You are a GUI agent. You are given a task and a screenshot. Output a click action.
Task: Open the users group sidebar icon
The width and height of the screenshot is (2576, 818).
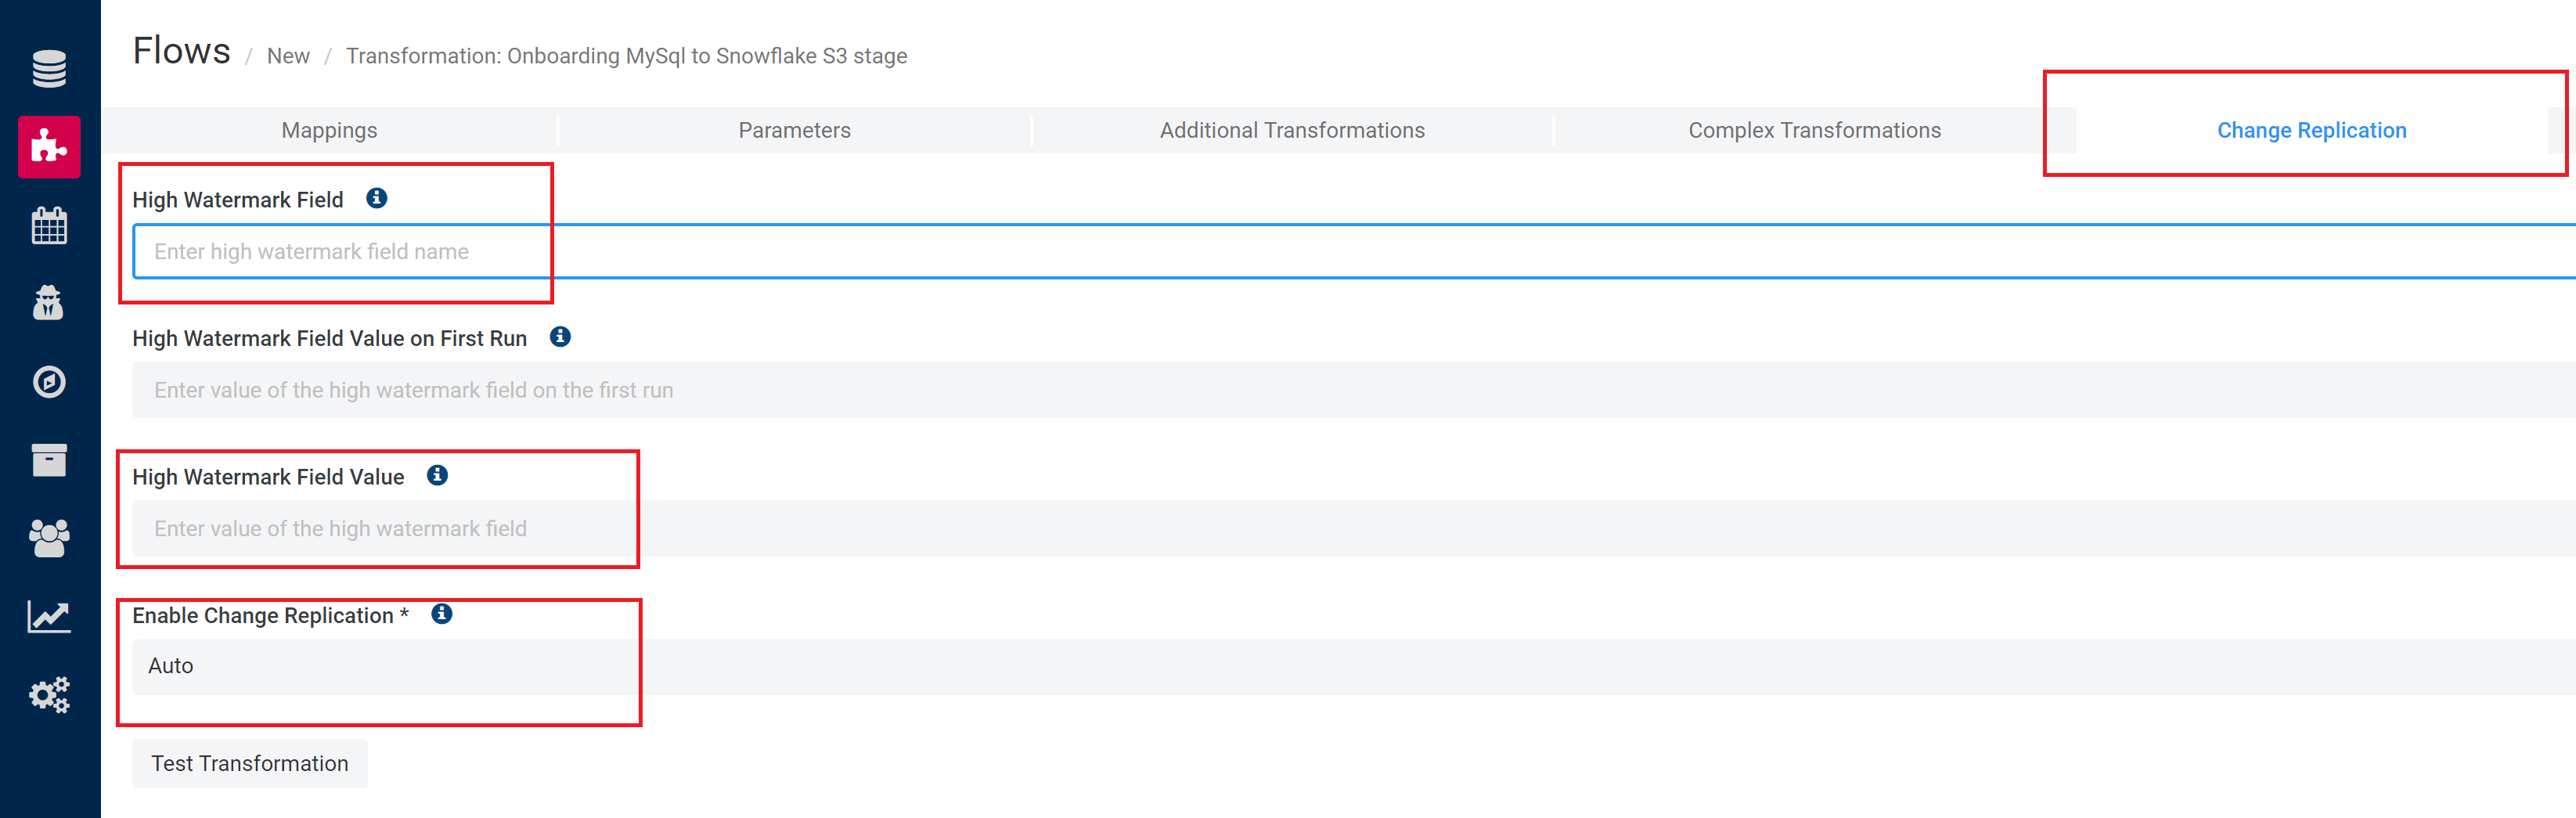point(49,538)
